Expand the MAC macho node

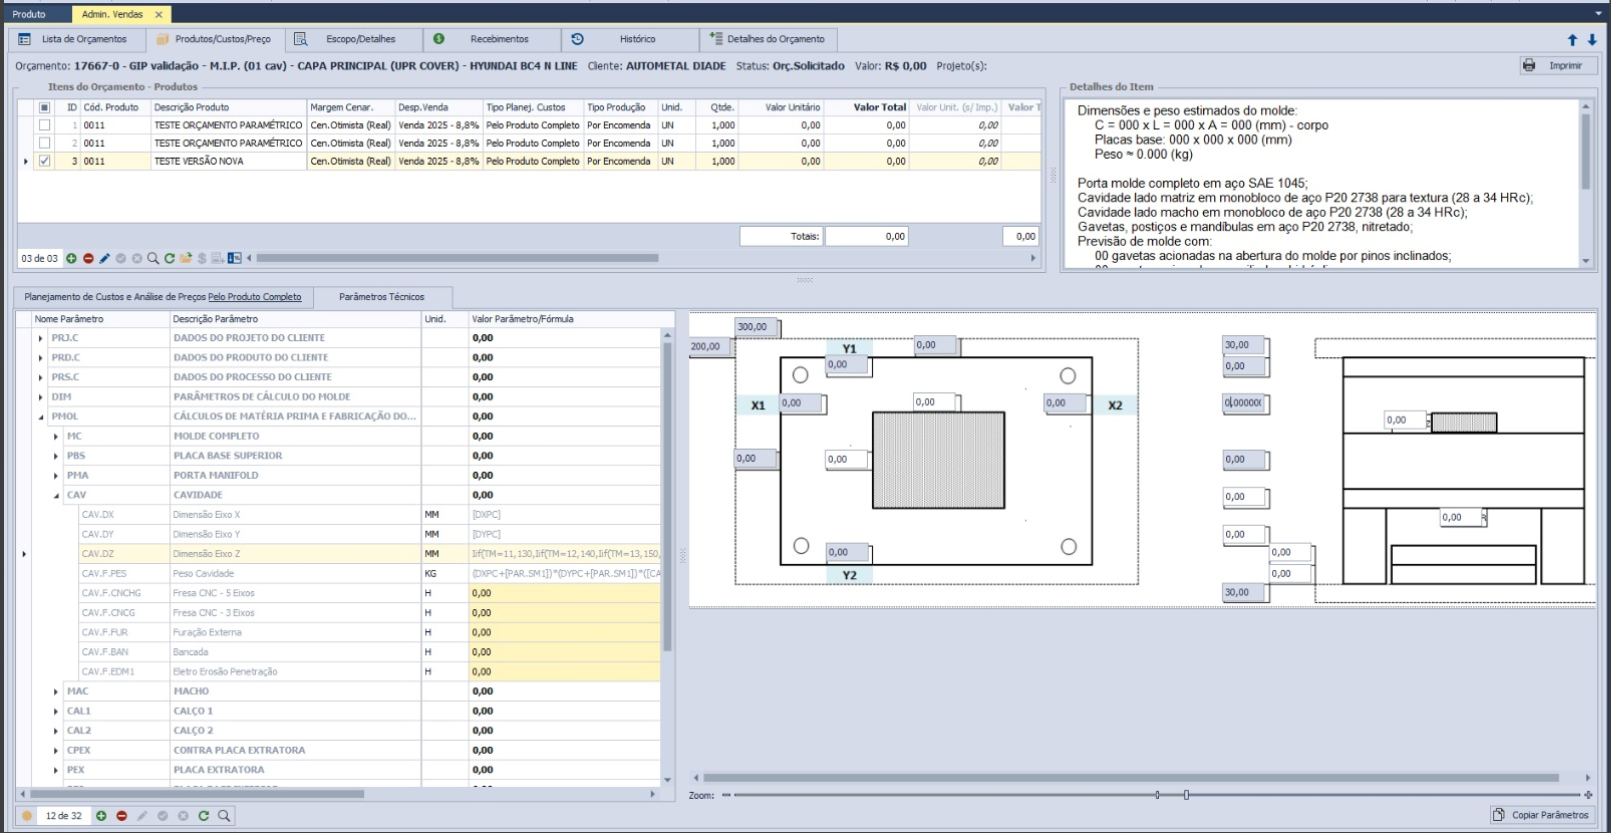click(x=56, y=691)
